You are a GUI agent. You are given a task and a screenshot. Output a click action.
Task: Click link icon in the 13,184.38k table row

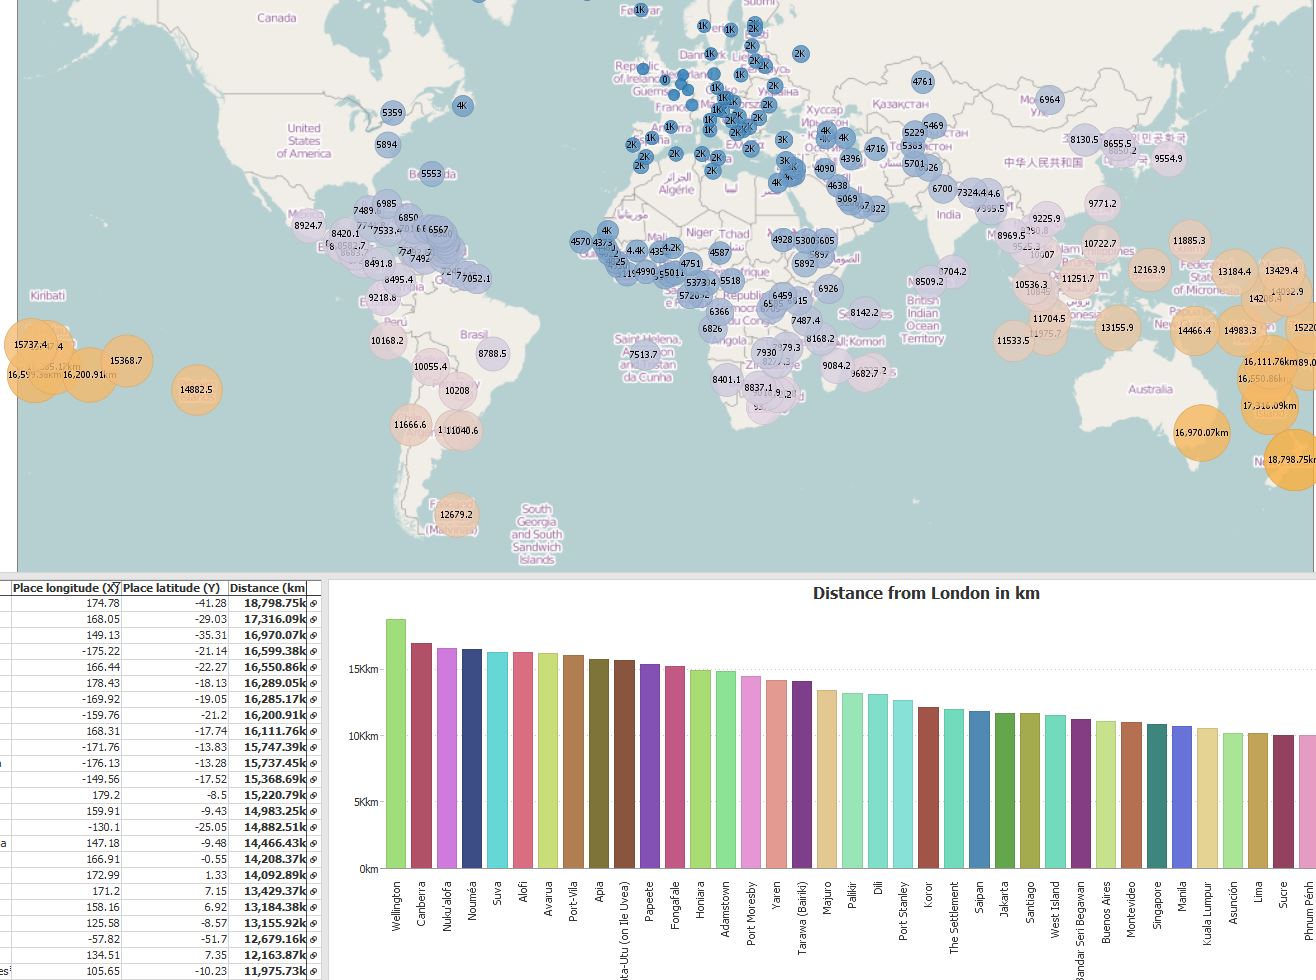313,908
